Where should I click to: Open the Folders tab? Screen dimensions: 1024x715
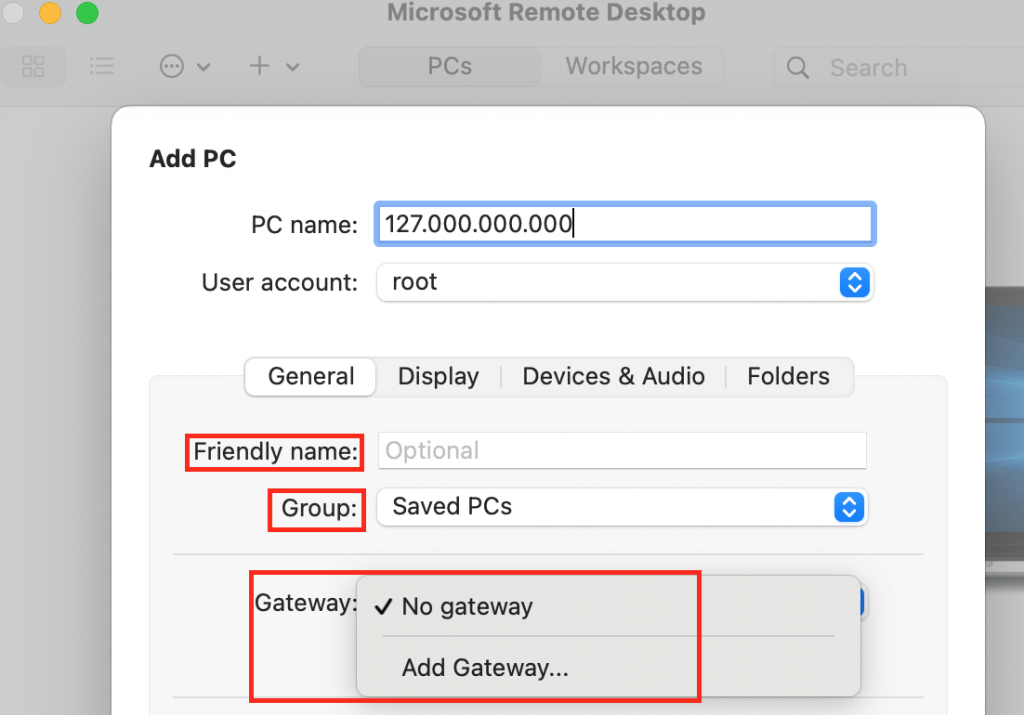(x=788, y=376)
